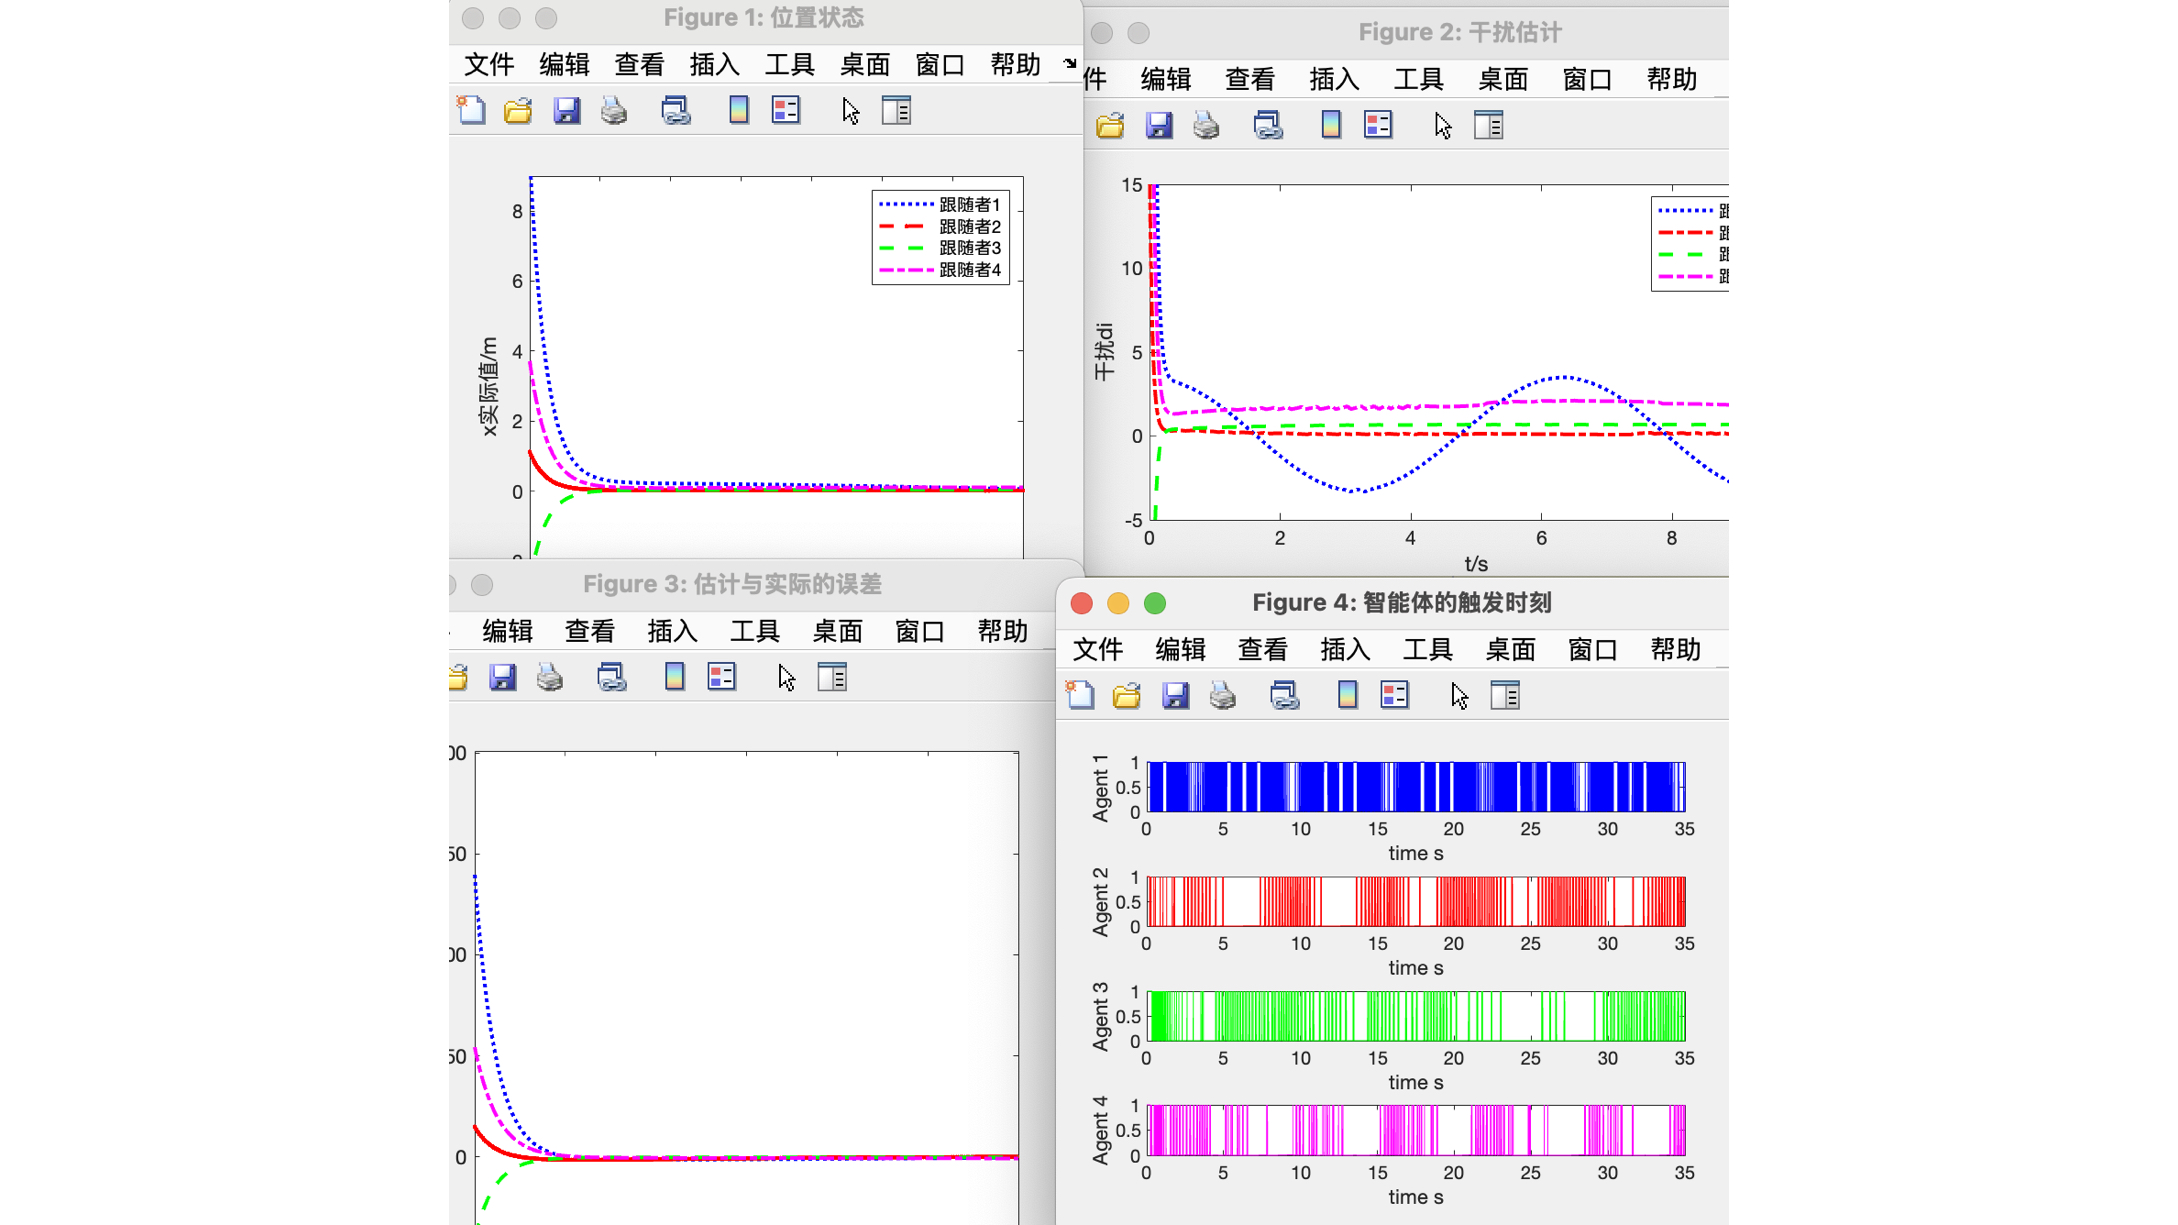Click Link Plot icon in Figure 3 toolbar
This screenshot has width=2178, height=1225.
tap(612, 678)
